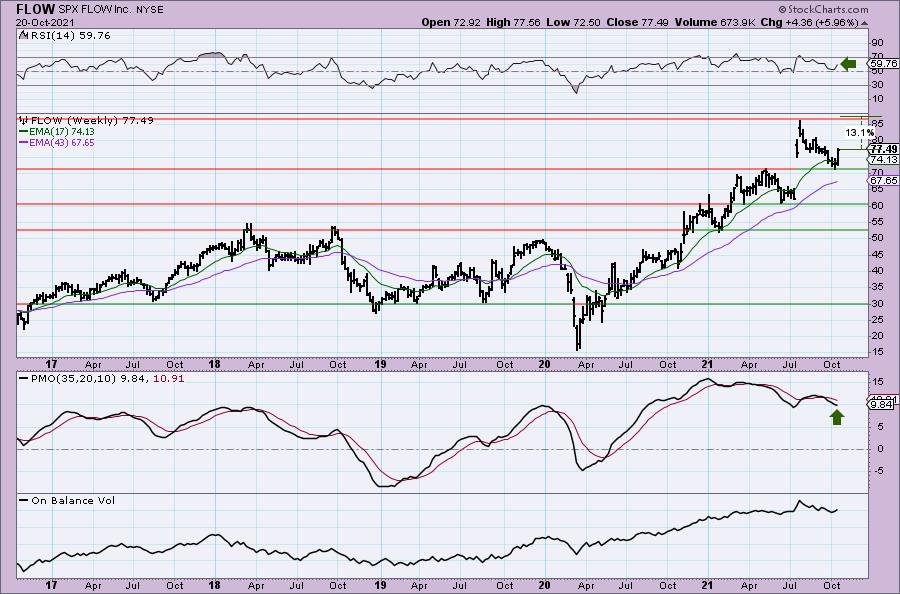Click the FLOW (Weekly) 77.49 price legend
900x594 pixels.
point(92,121)
